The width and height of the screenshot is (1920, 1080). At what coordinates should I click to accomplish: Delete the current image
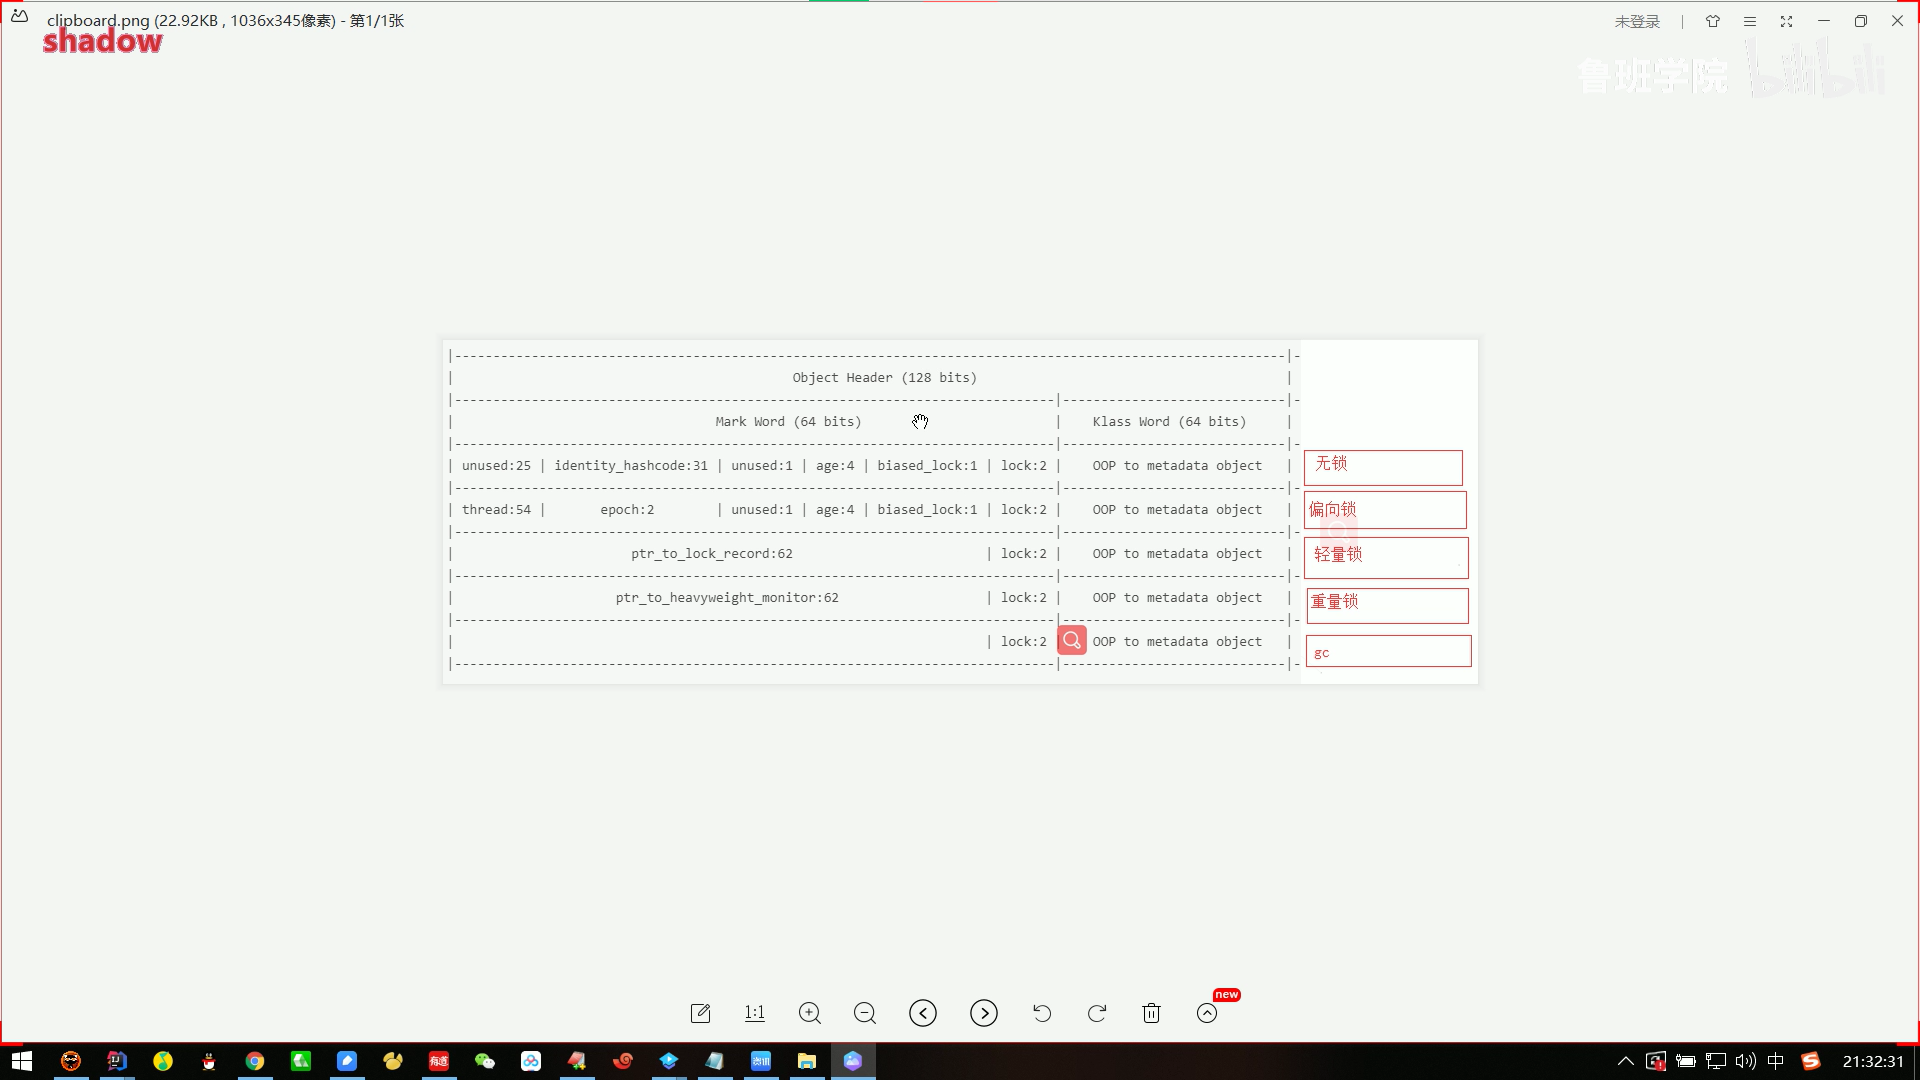coord(1151,1013)
